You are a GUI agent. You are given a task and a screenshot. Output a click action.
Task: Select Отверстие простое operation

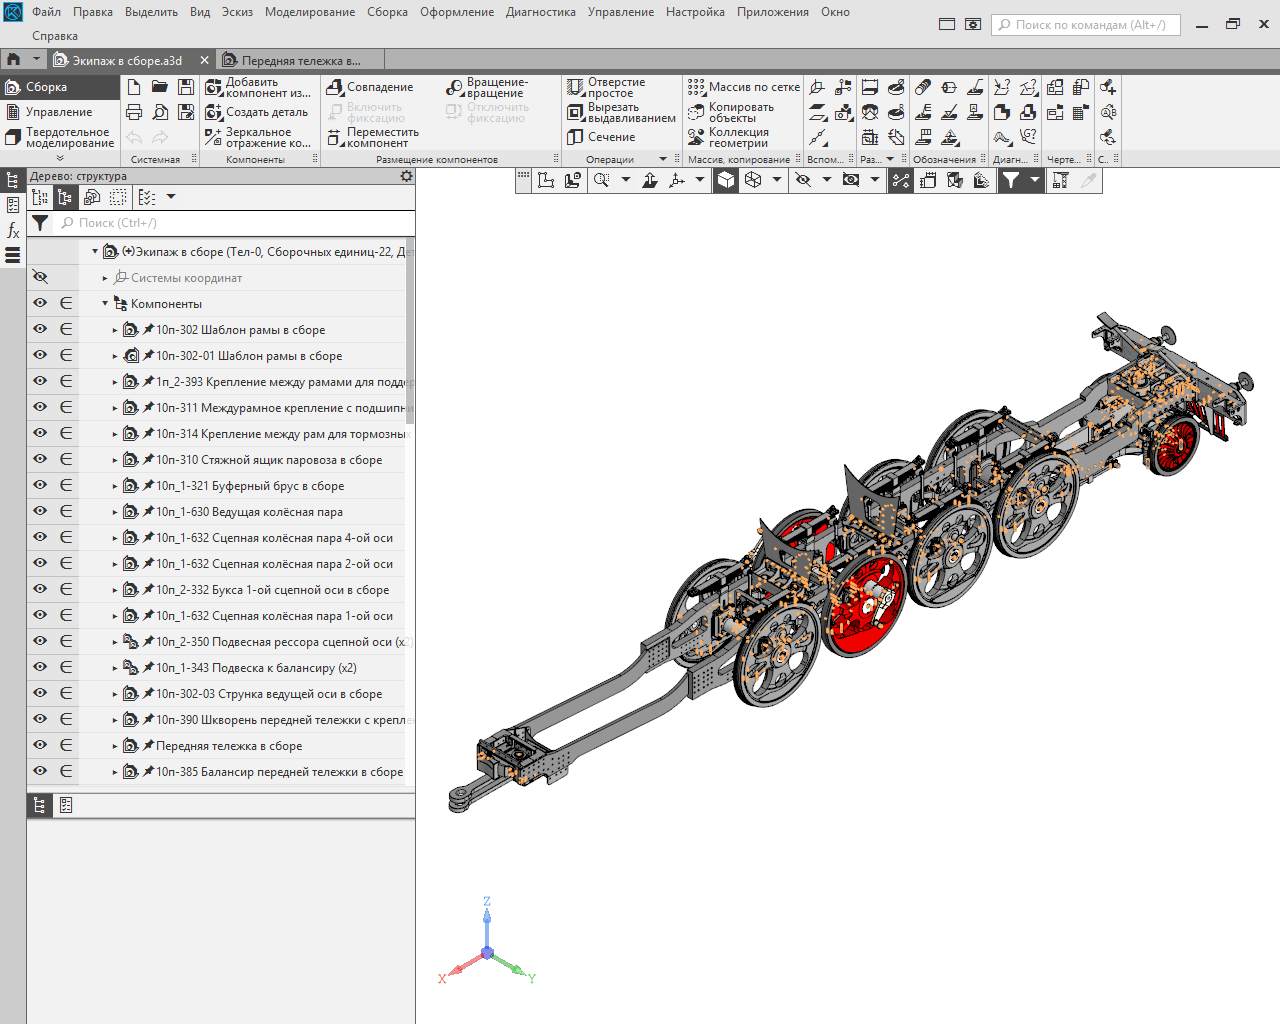click(x=606, y=88)
